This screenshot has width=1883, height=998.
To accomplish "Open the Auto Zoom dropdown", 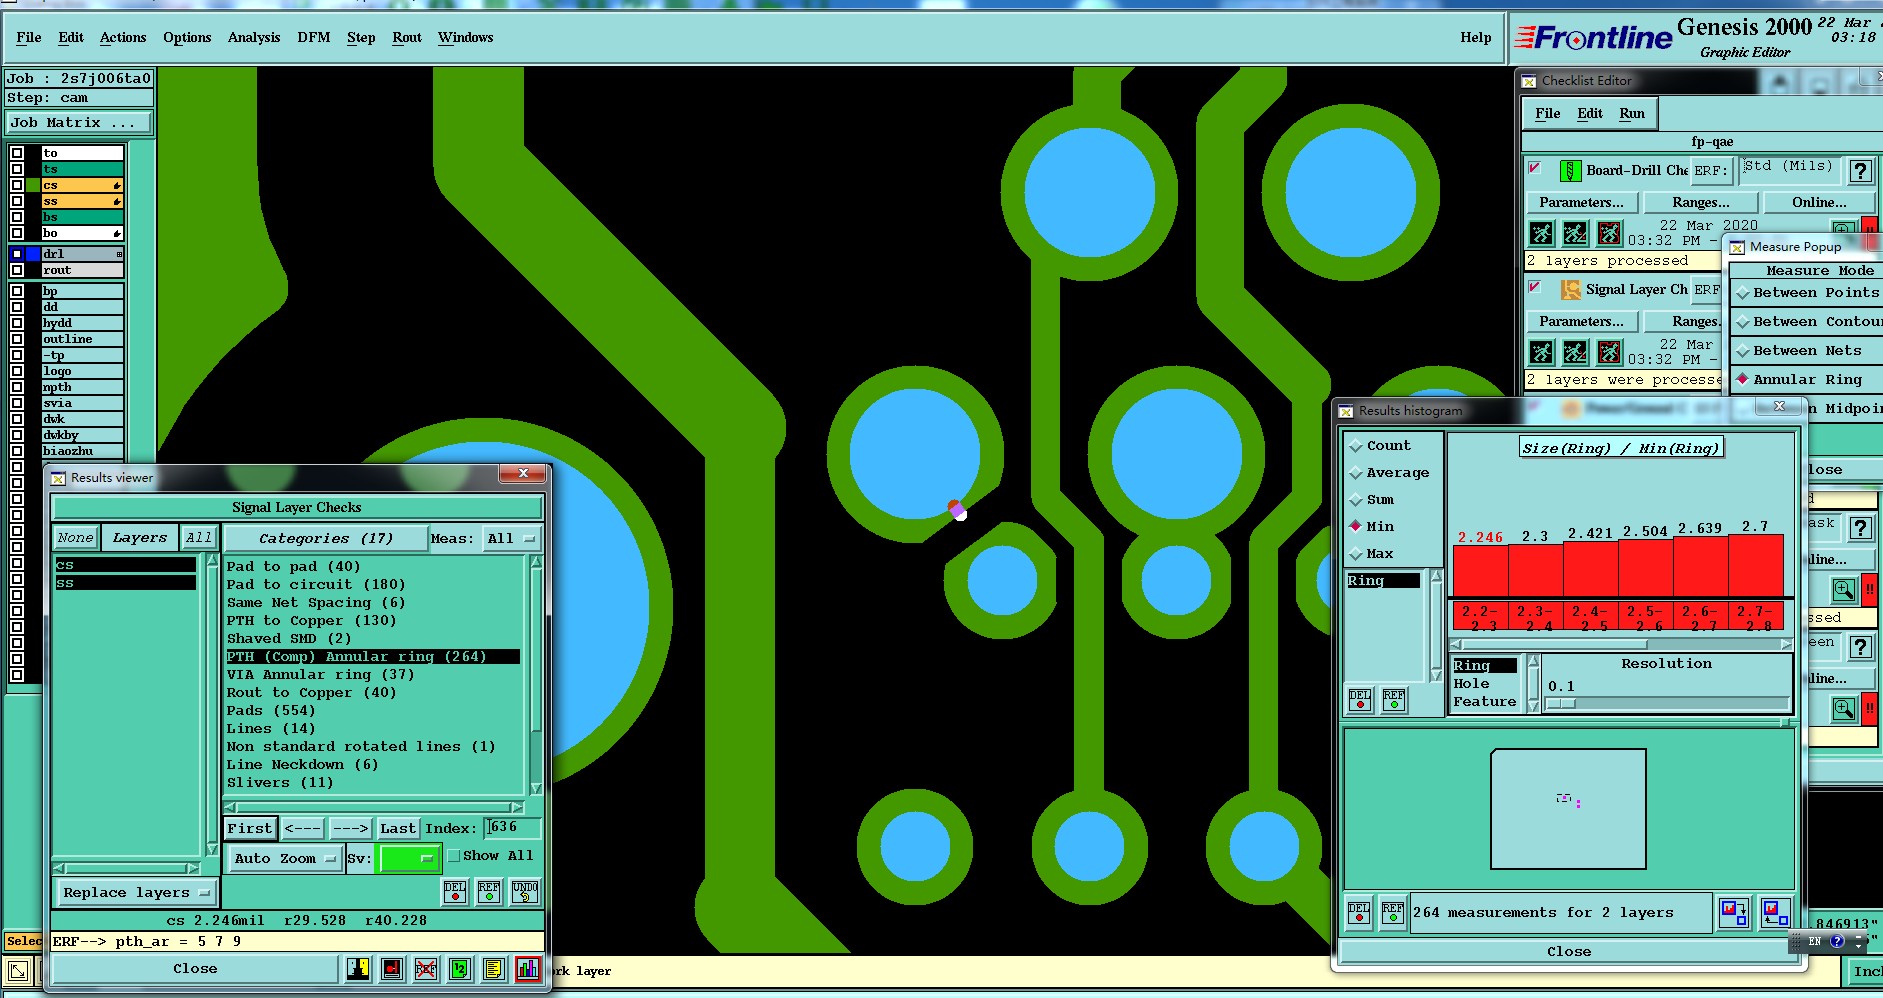I will click(284, 859).
